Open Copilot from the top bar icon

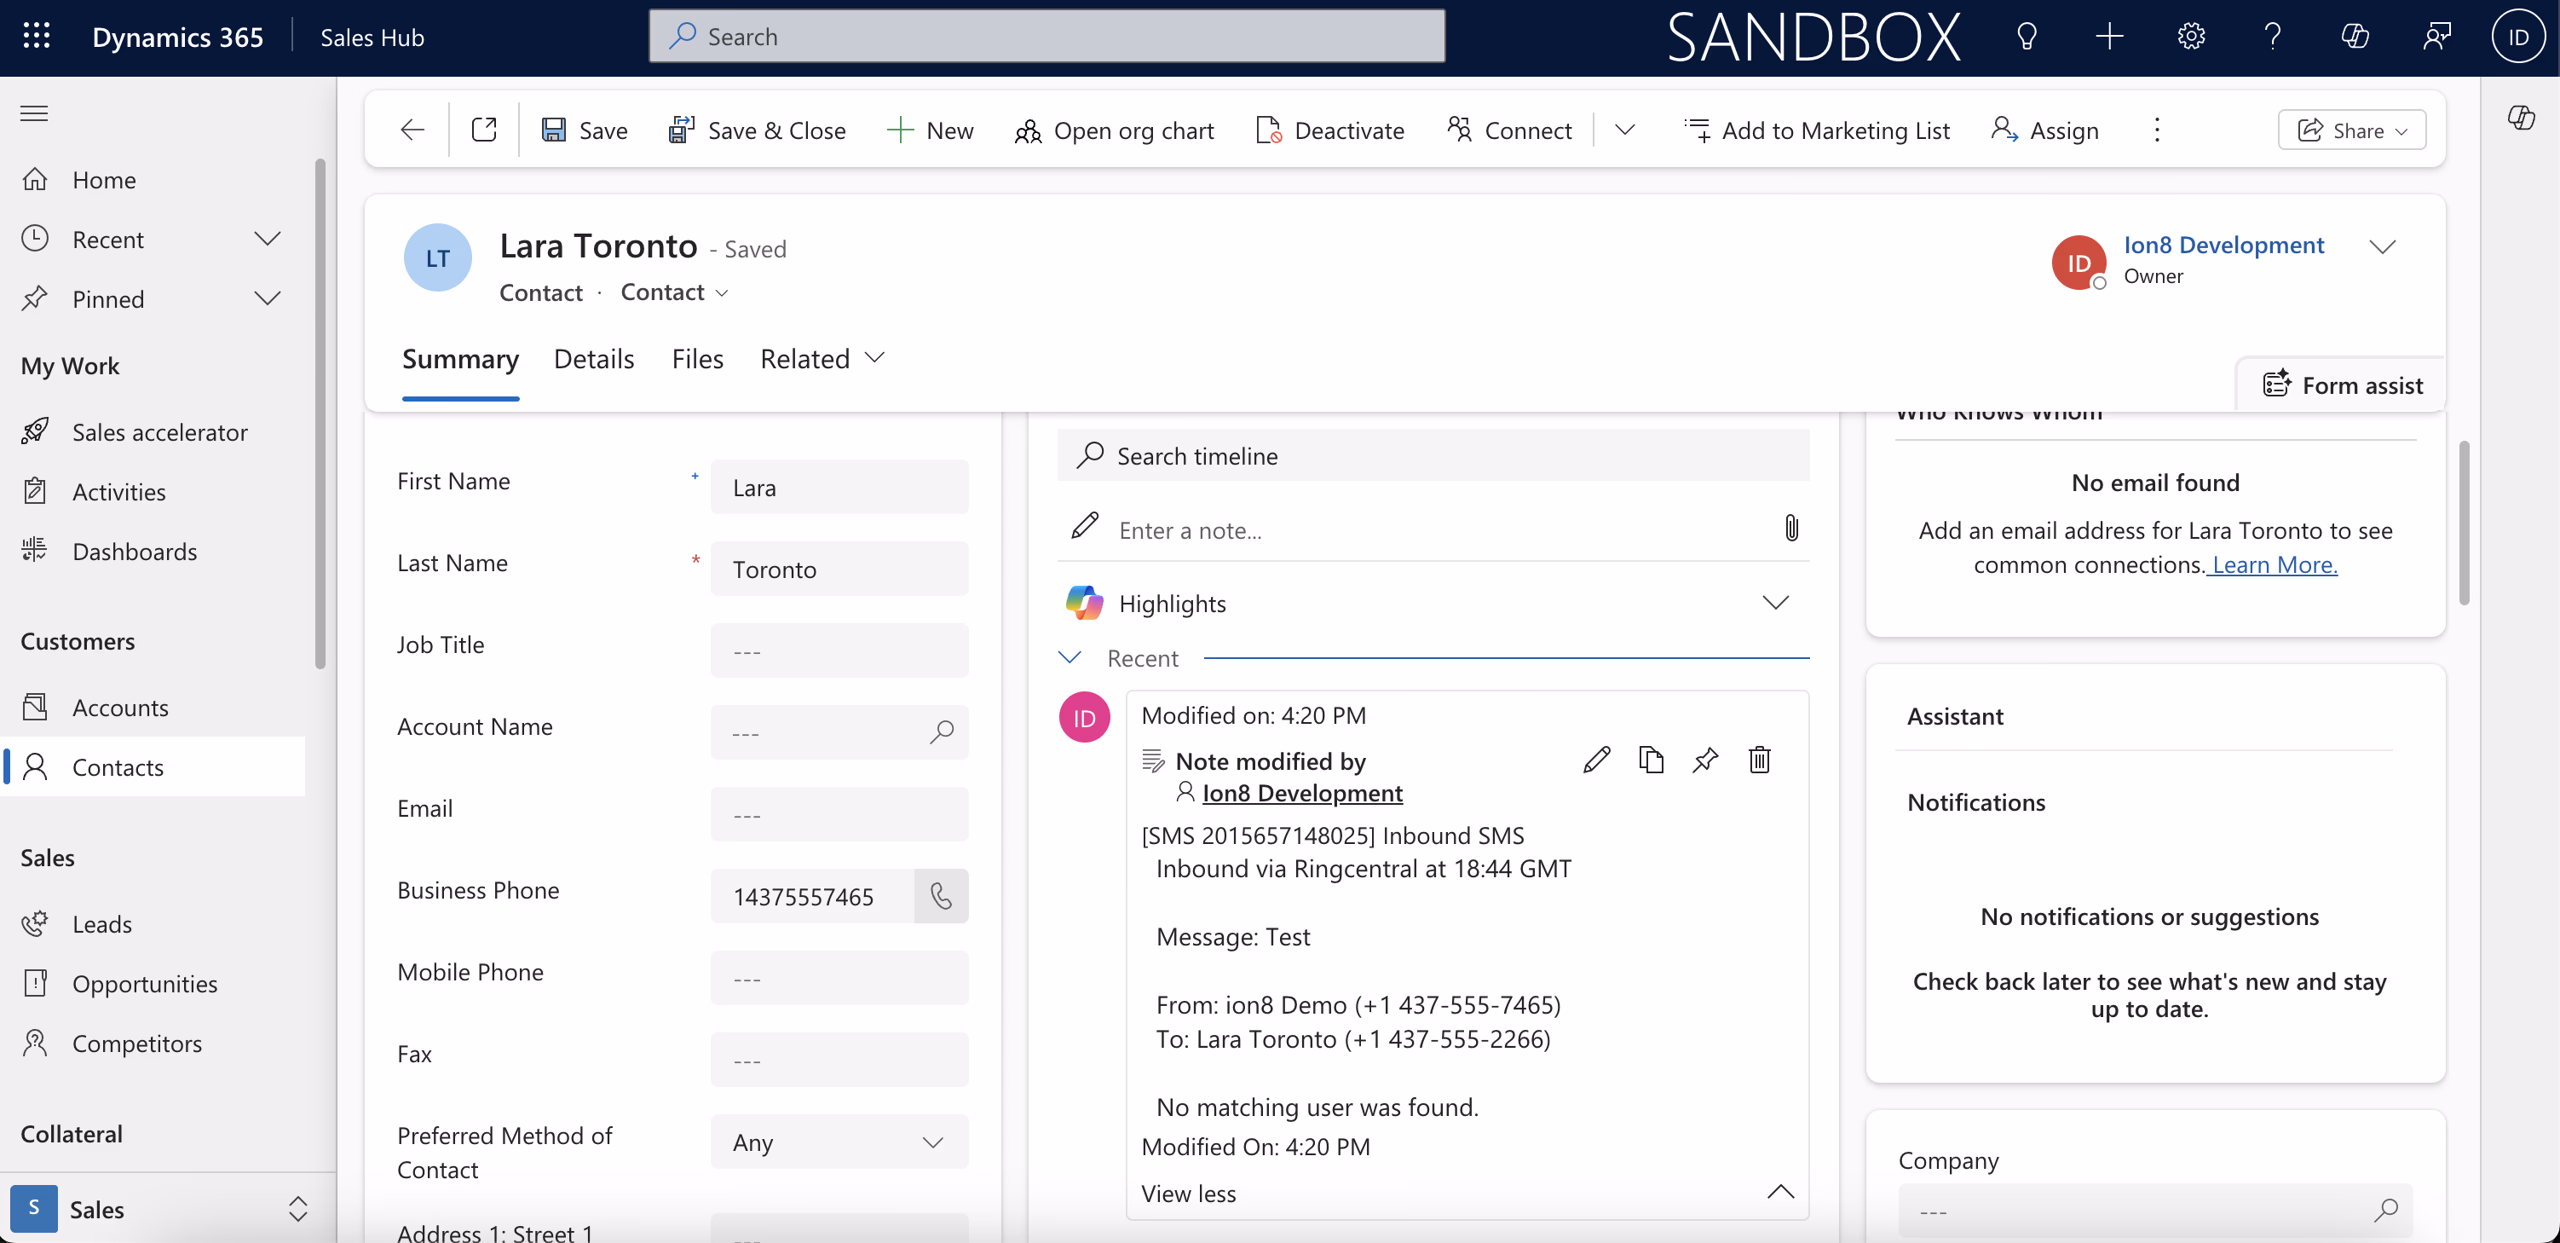coord(2355,36)
